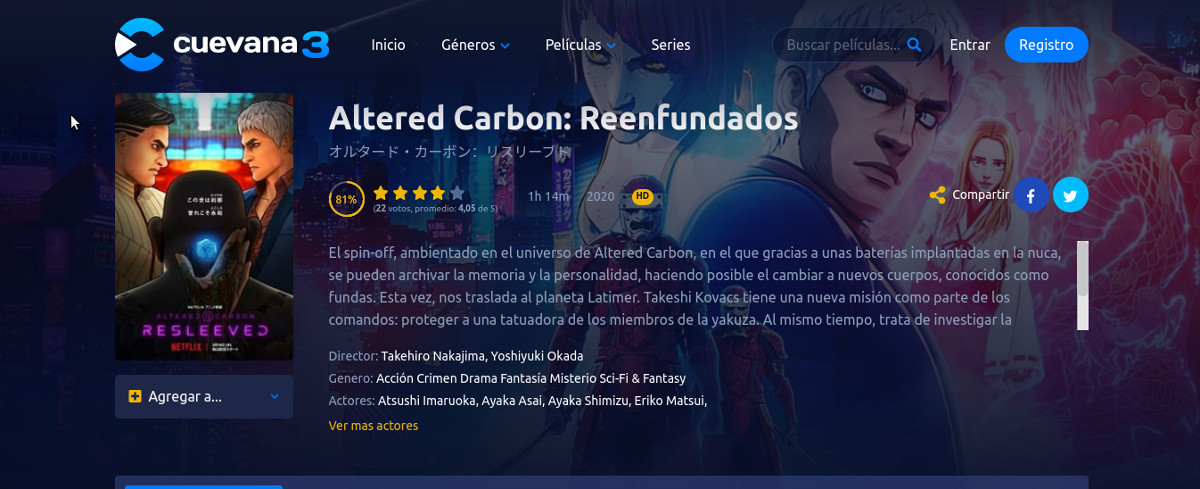
Task: Expand the Géneros dropdown menu
Action: click(x=475, y=45)
